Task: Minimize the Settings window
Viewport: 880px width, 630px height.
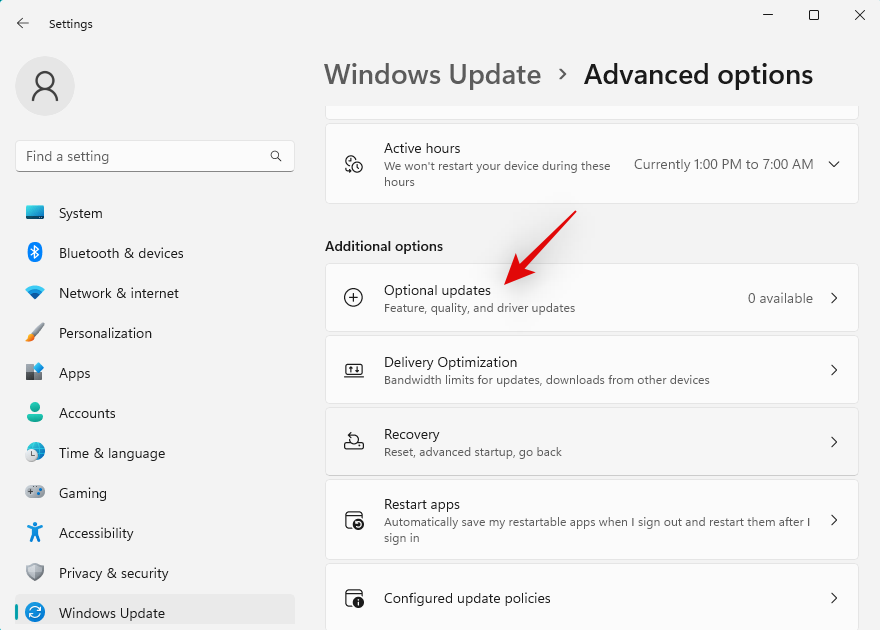Action: pos(768,15)
